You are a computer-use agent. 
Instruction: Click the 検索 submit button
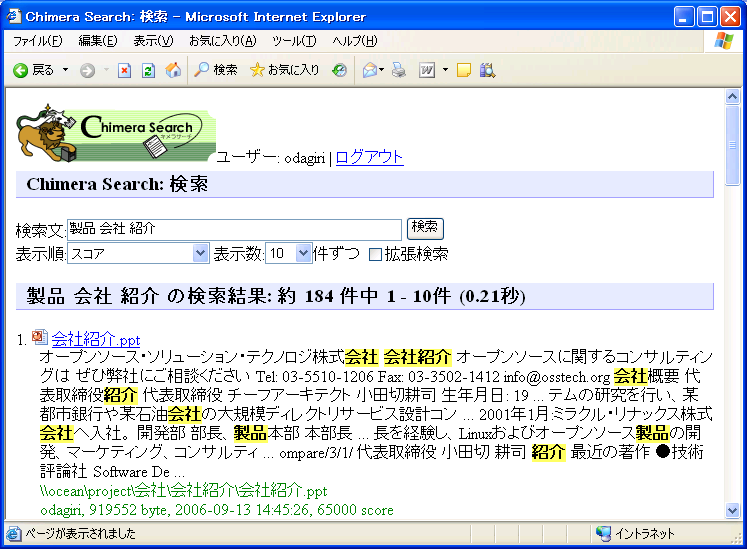[425, 229]
